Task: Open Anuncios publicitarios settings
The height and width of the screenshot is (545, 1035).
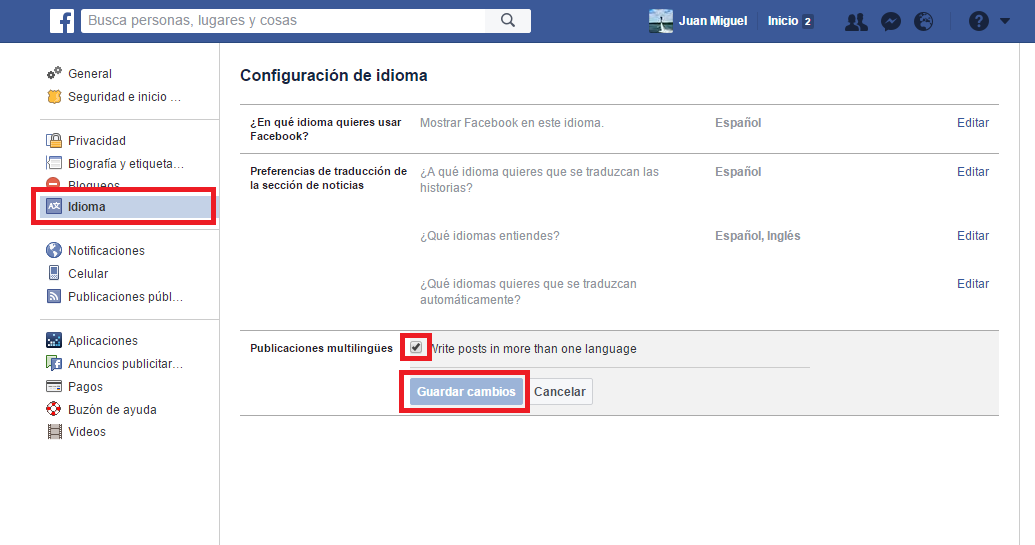Action: tap(125, 364)
